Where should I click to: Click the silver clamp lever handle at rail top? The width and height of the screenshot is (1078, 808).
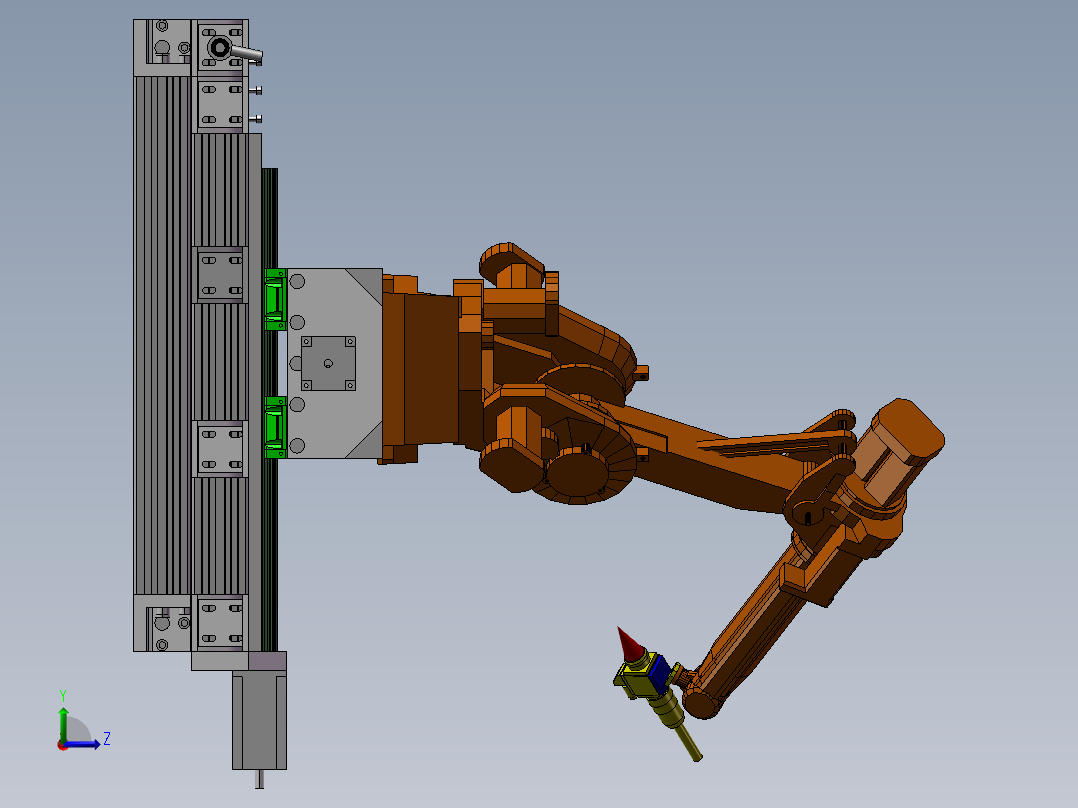coord(245,52)
